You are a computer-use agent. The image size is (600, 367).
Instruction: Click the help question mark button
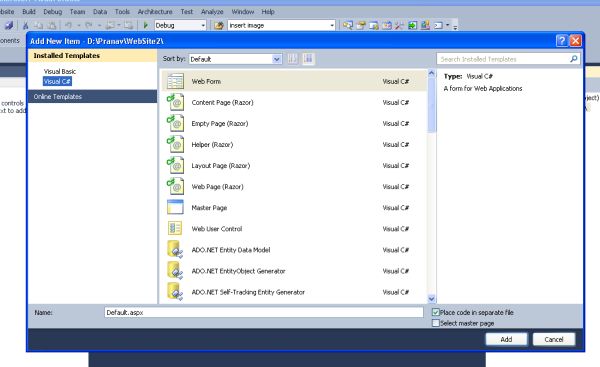561,41
